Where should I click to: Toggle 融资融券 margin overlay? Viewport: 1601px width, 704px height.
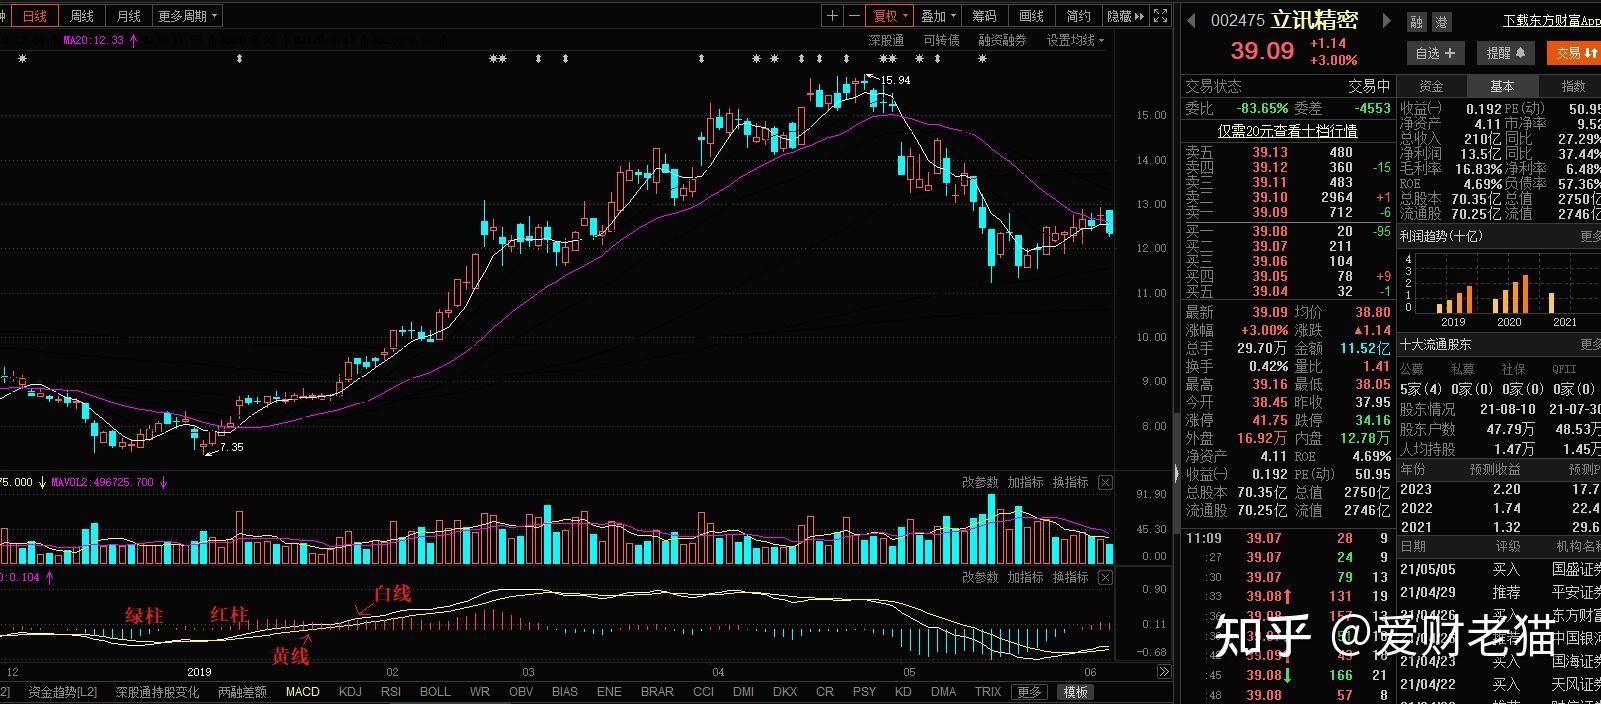click(x=1002, y=40)
